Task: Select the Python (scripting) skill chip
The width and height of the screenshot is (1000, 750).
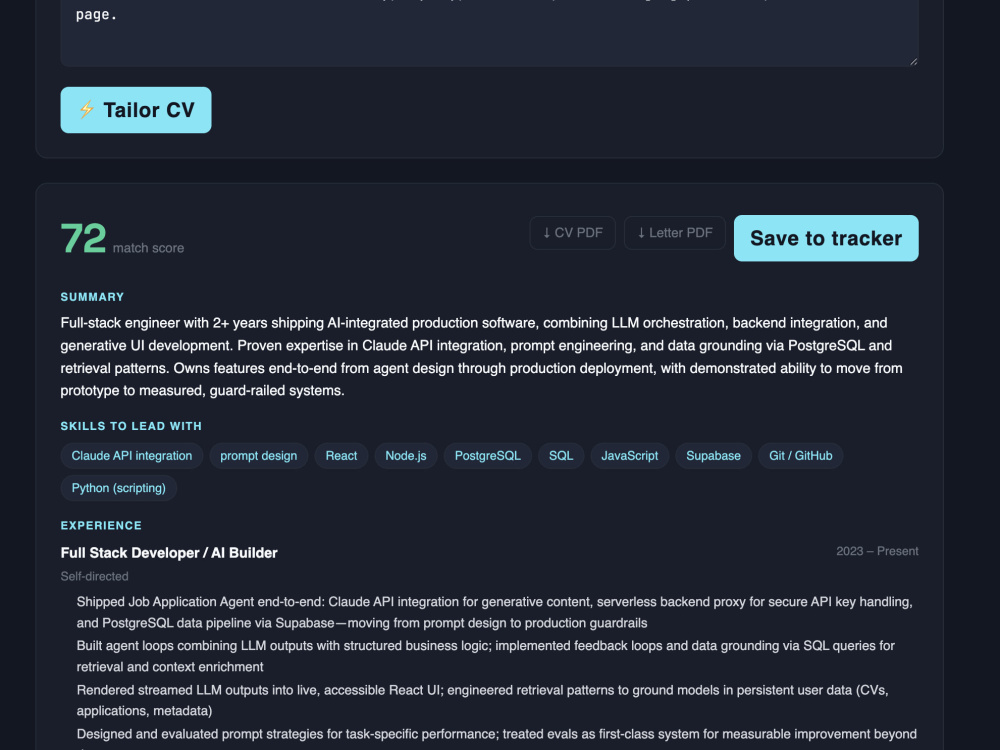Action: tap(119, 488)
